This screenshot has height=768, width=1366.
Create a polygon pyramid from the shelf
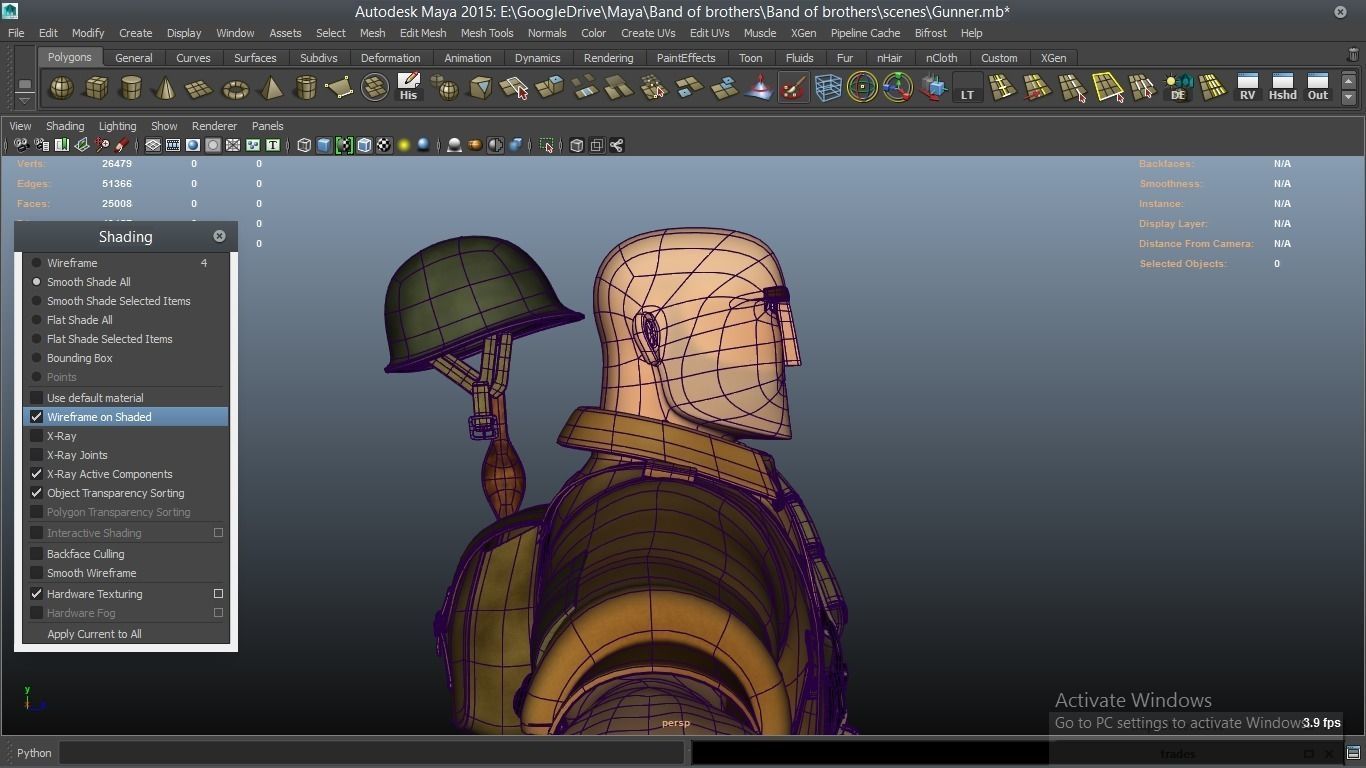tap(270, 88)
